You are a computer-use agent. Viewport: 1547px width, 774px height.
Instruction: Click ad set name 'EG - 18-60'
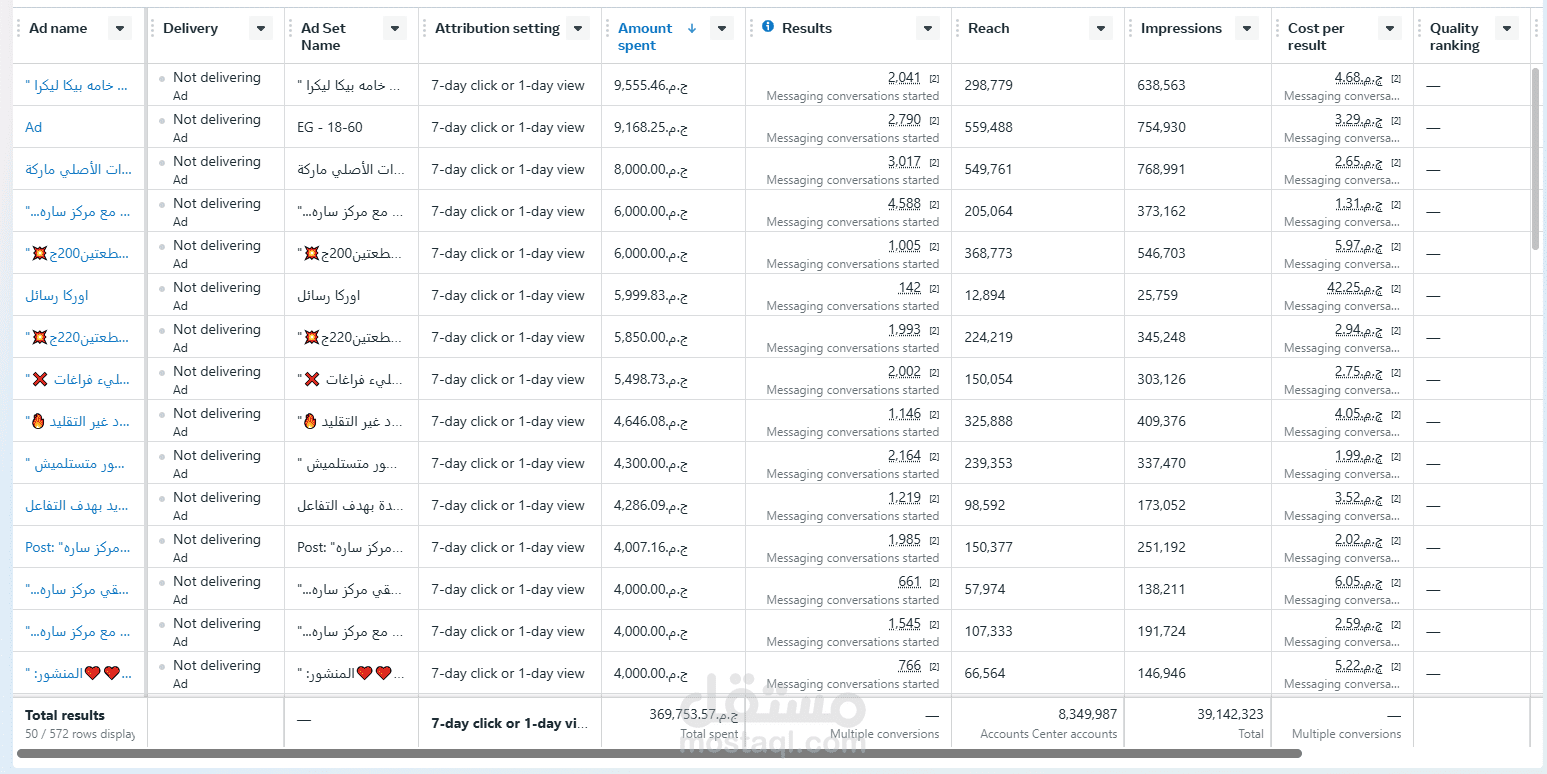330,127
